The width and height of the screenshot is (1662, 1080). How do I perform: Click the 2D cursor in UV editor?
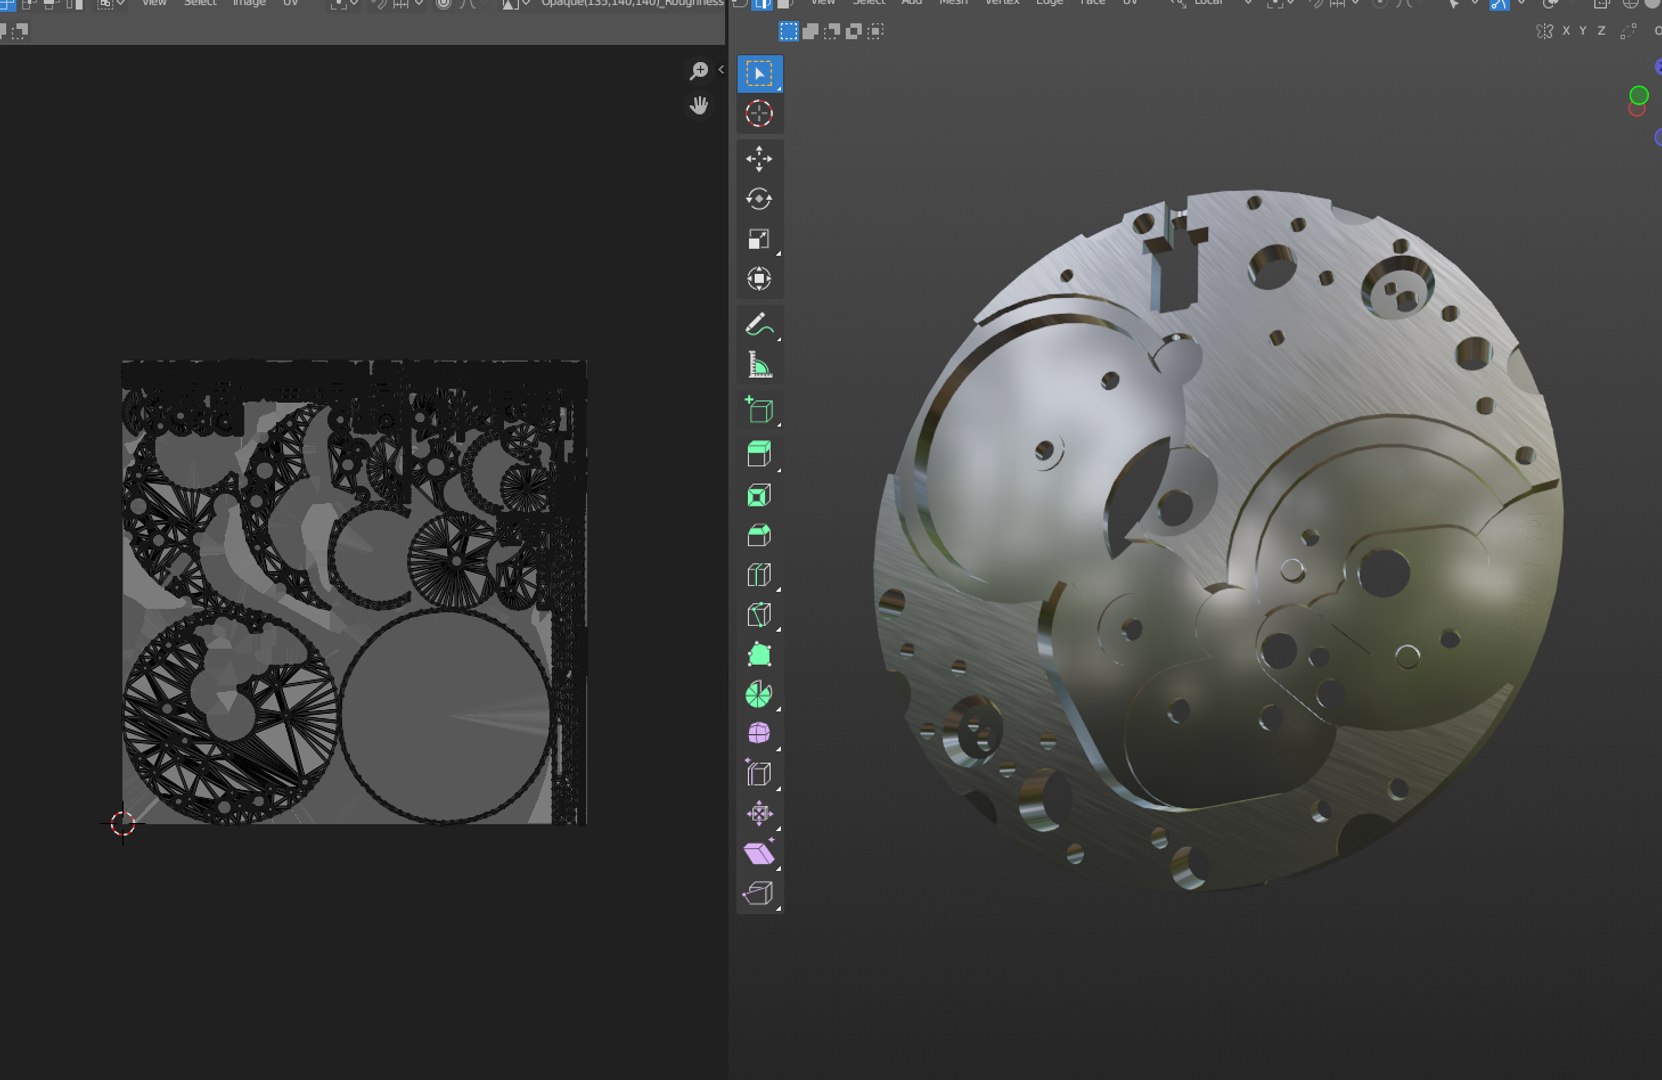(x=122, y=824)
